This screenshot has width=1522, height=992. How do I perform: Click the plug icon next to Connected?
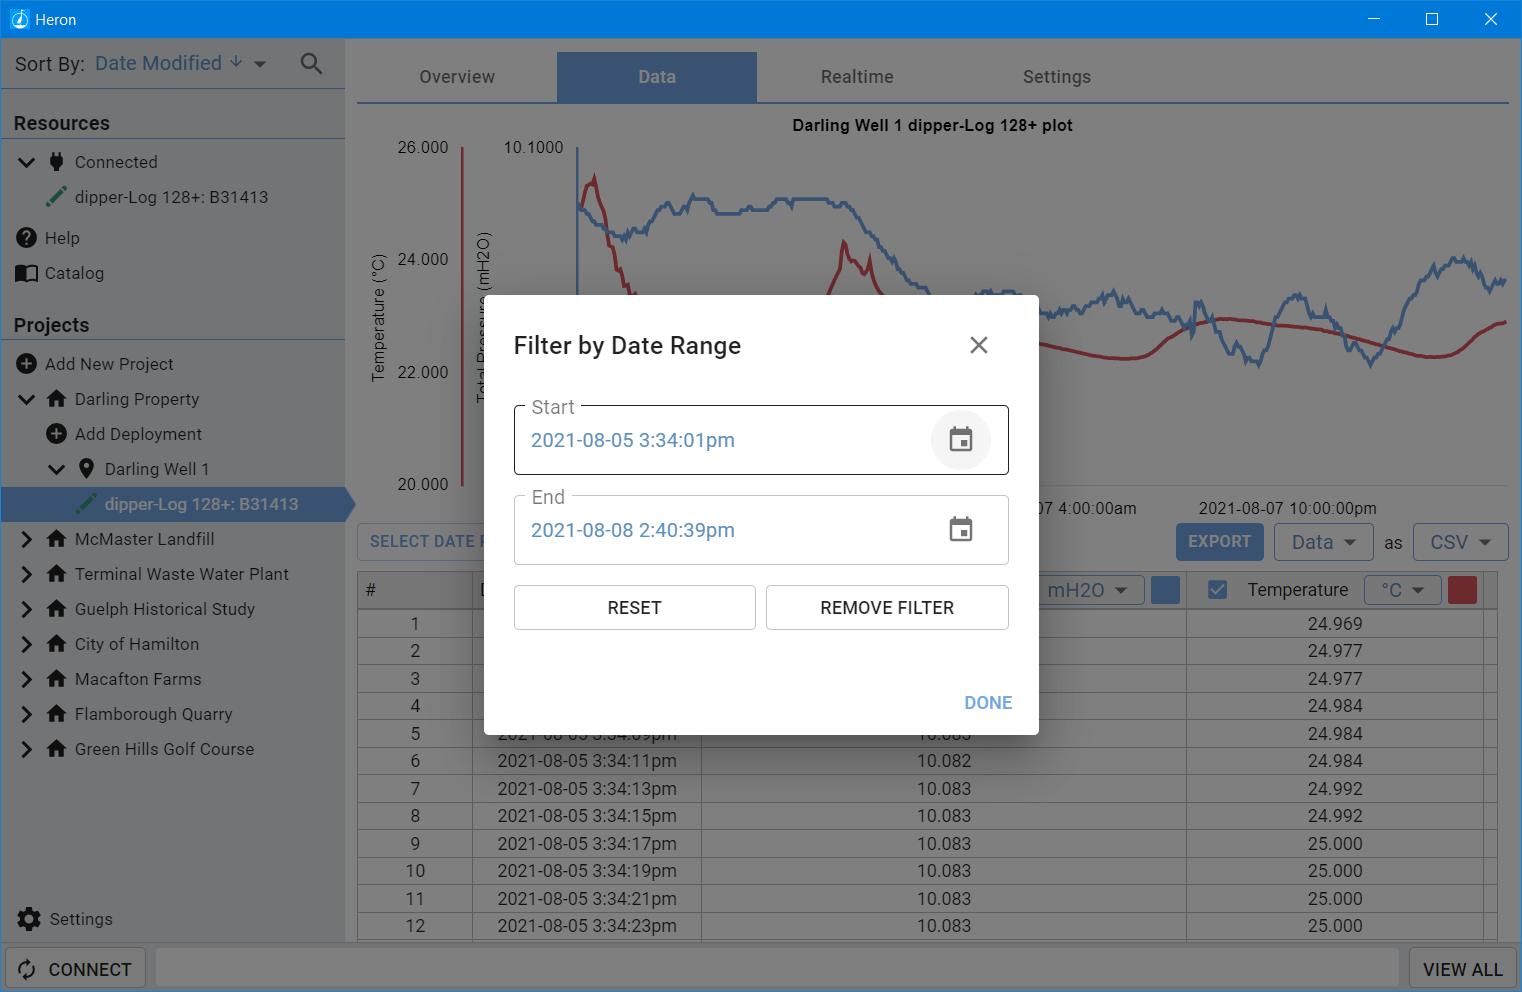pos(56,162)
